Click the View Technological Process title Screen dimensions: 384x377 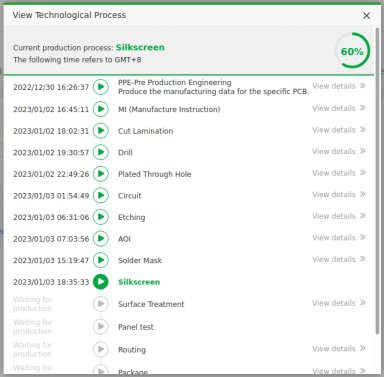tap(69, 15)
